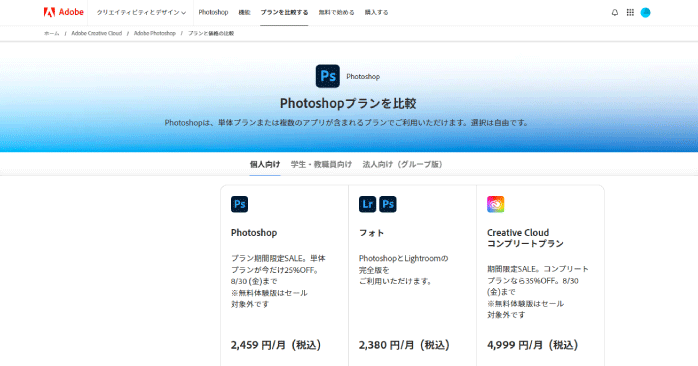
Task: Go to Adobe Photoshop breadcrumb link
Action: pos(154,33)
